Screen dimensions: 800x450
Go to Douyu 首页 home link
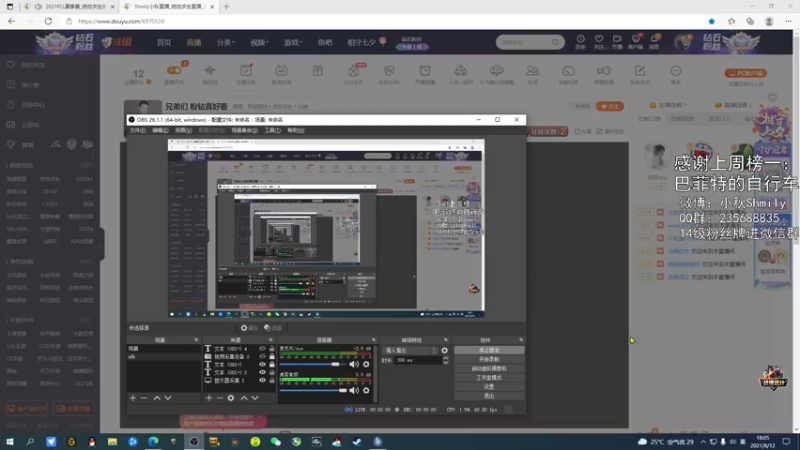tap(164, 42)
